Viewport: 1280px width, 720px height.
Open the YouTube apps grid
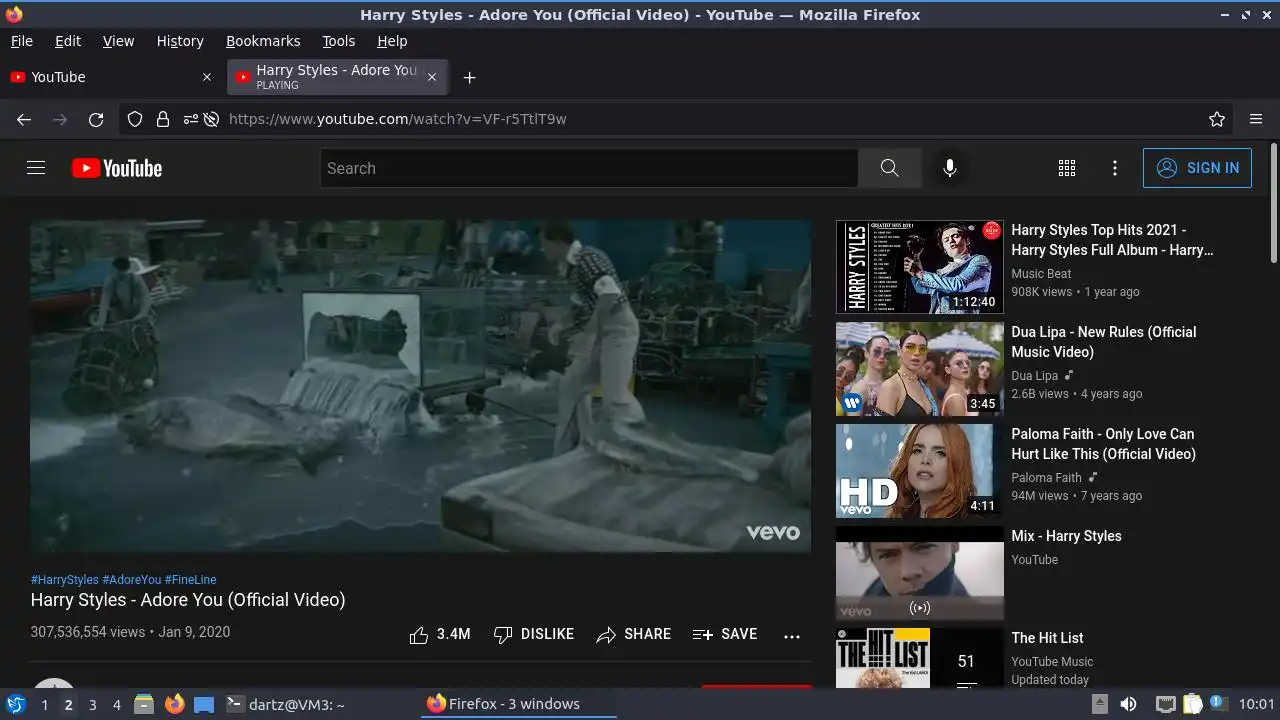click(1067, 168)
